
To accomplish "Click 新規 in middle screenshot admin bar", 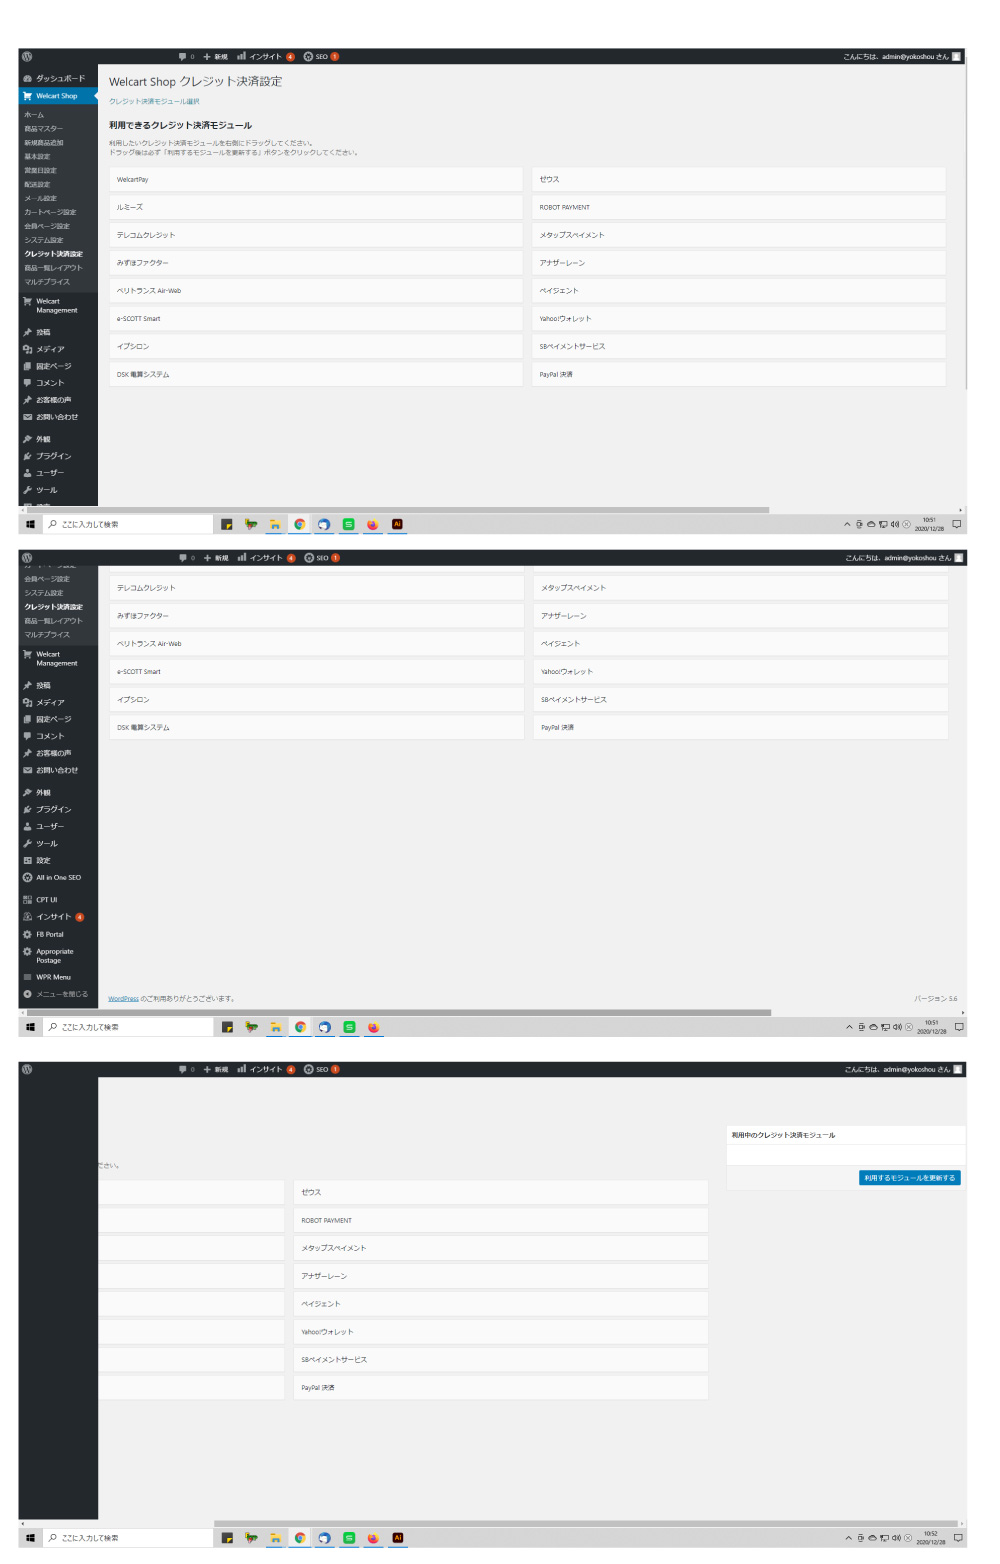I will pos(216,558).
